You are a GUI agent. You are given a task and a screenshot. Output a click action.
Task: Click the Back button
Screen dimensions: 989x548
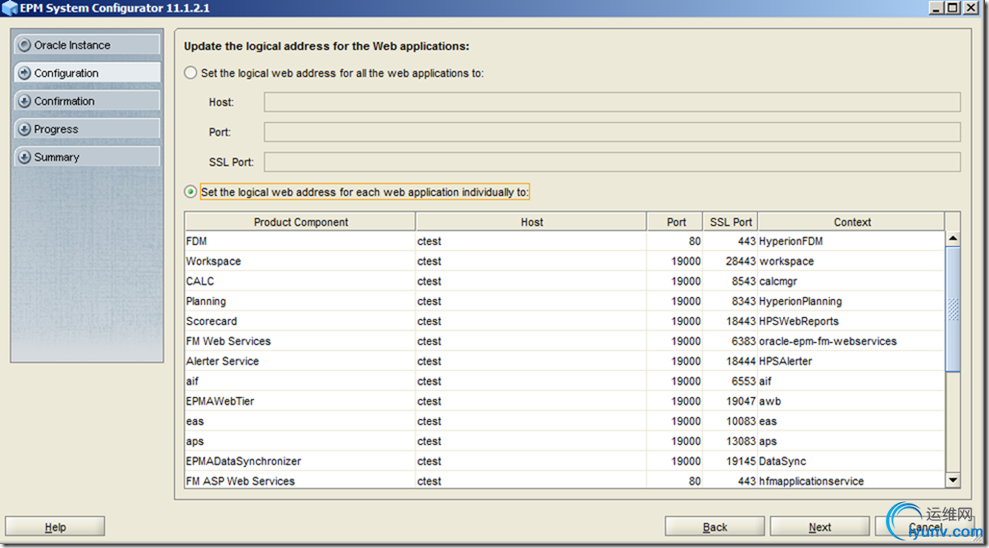(x=715, y=527)
